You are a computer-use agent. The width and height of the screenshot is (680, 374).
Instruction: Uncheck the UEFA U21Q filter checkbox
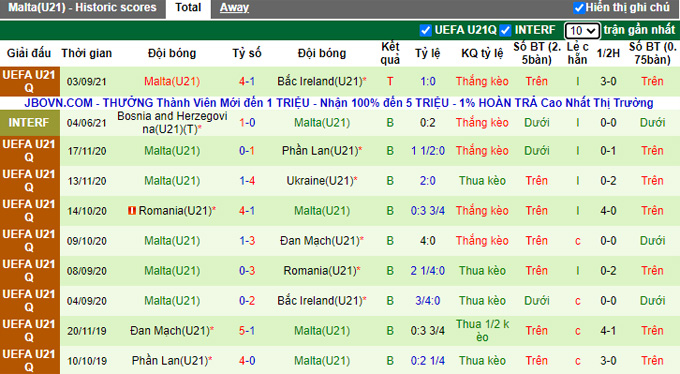pyautogui.click(x=425, y=30)
